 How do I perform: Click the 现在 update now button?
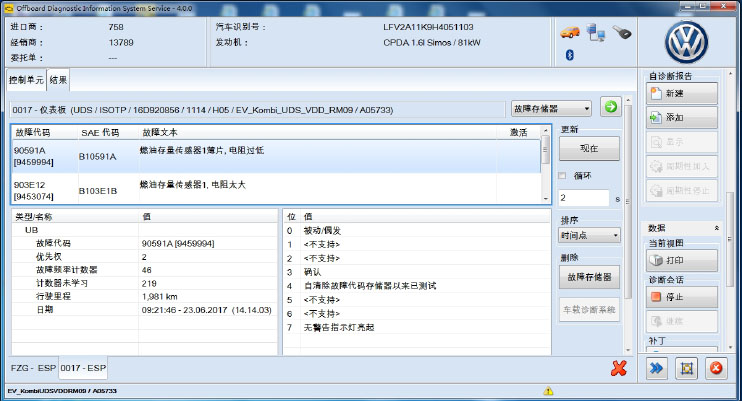(589, 148)
